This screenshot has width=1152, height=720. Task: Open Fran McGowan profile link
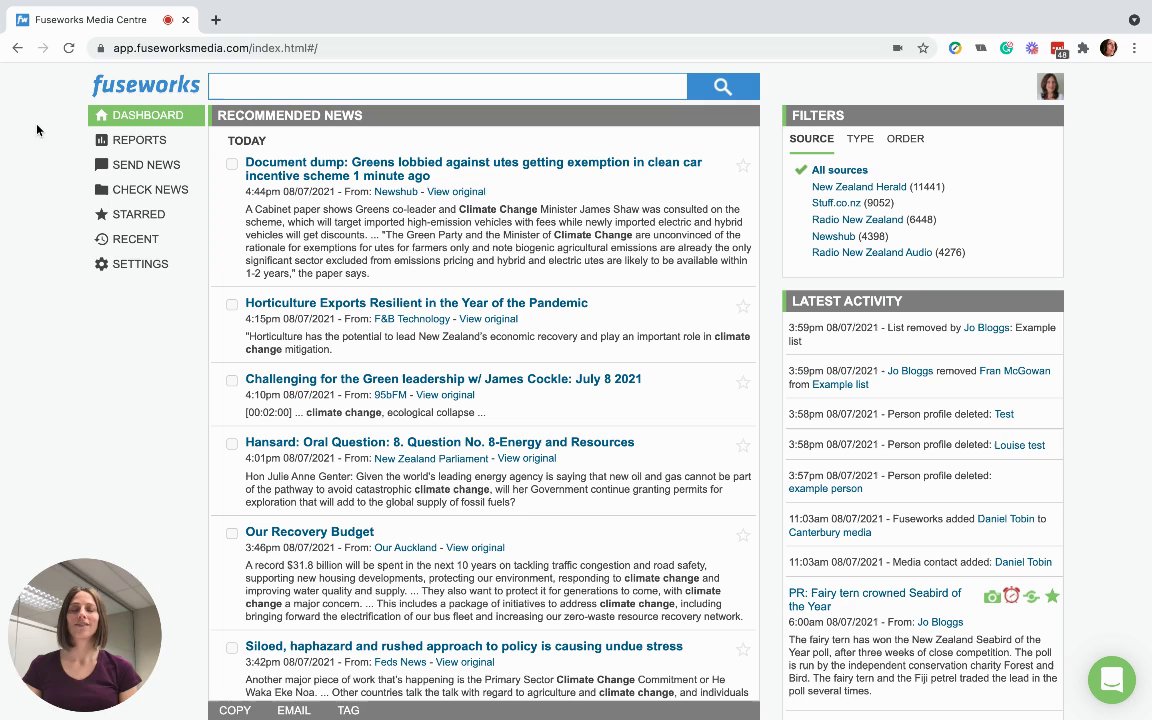click(1015, 371)
